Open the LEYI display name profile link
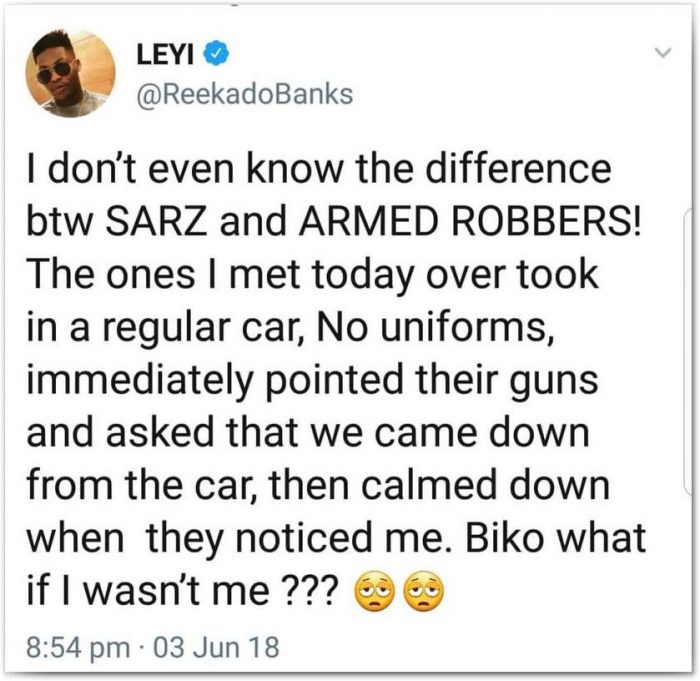700x681 pixels. click(165, 54)
